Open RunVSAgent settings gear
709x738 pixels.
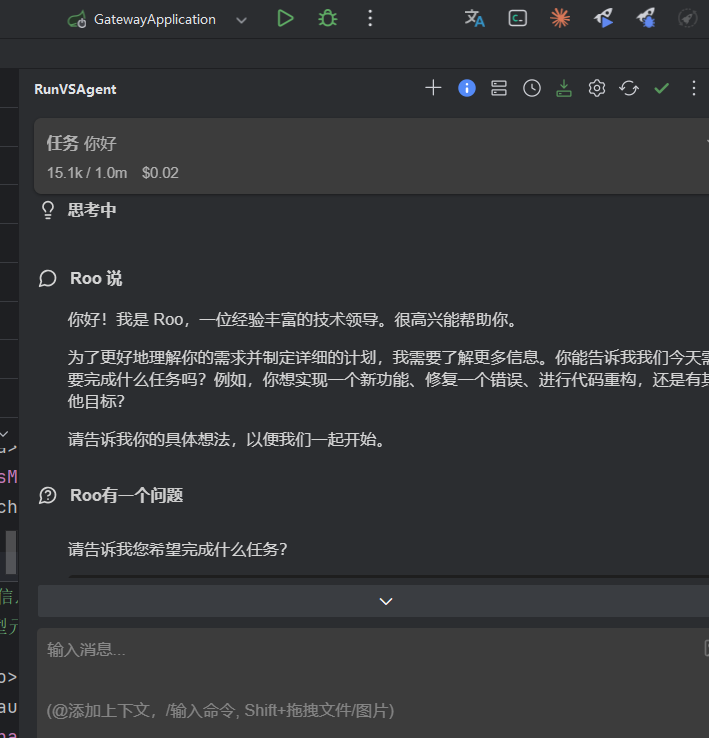pos(596,88)
